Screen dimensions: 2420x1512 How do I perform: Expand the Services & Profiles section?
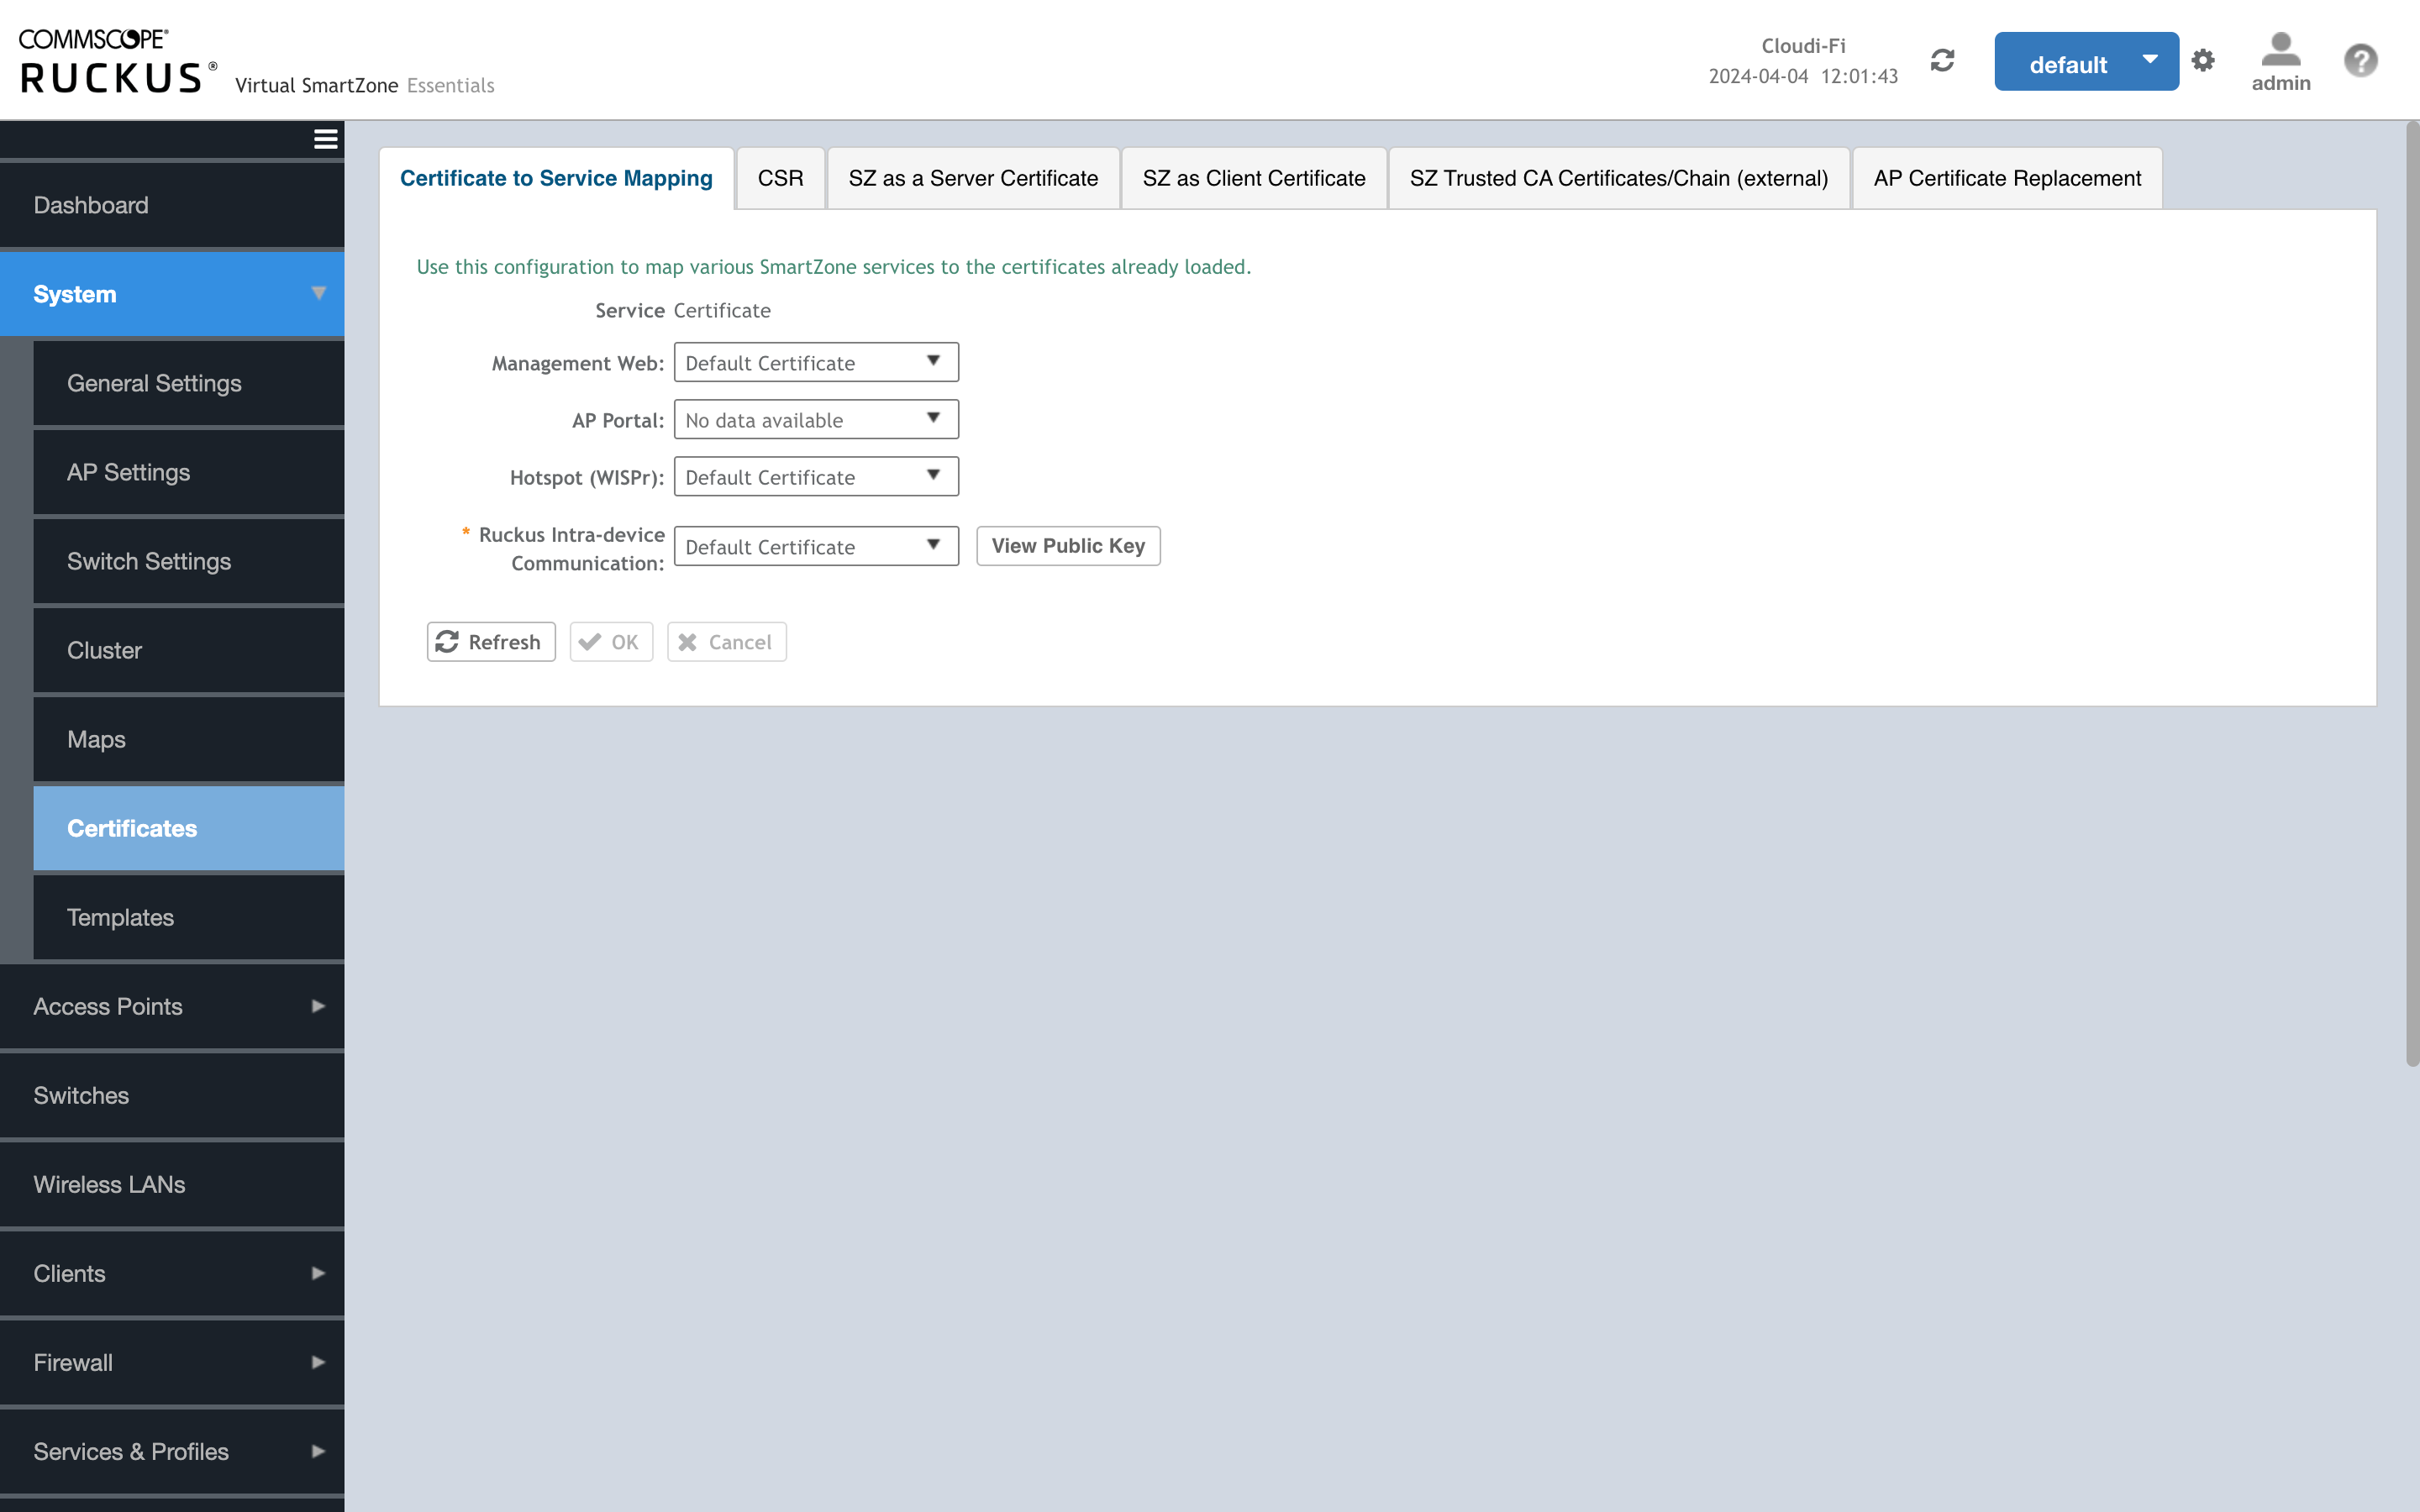click(x=172, y=1450)
